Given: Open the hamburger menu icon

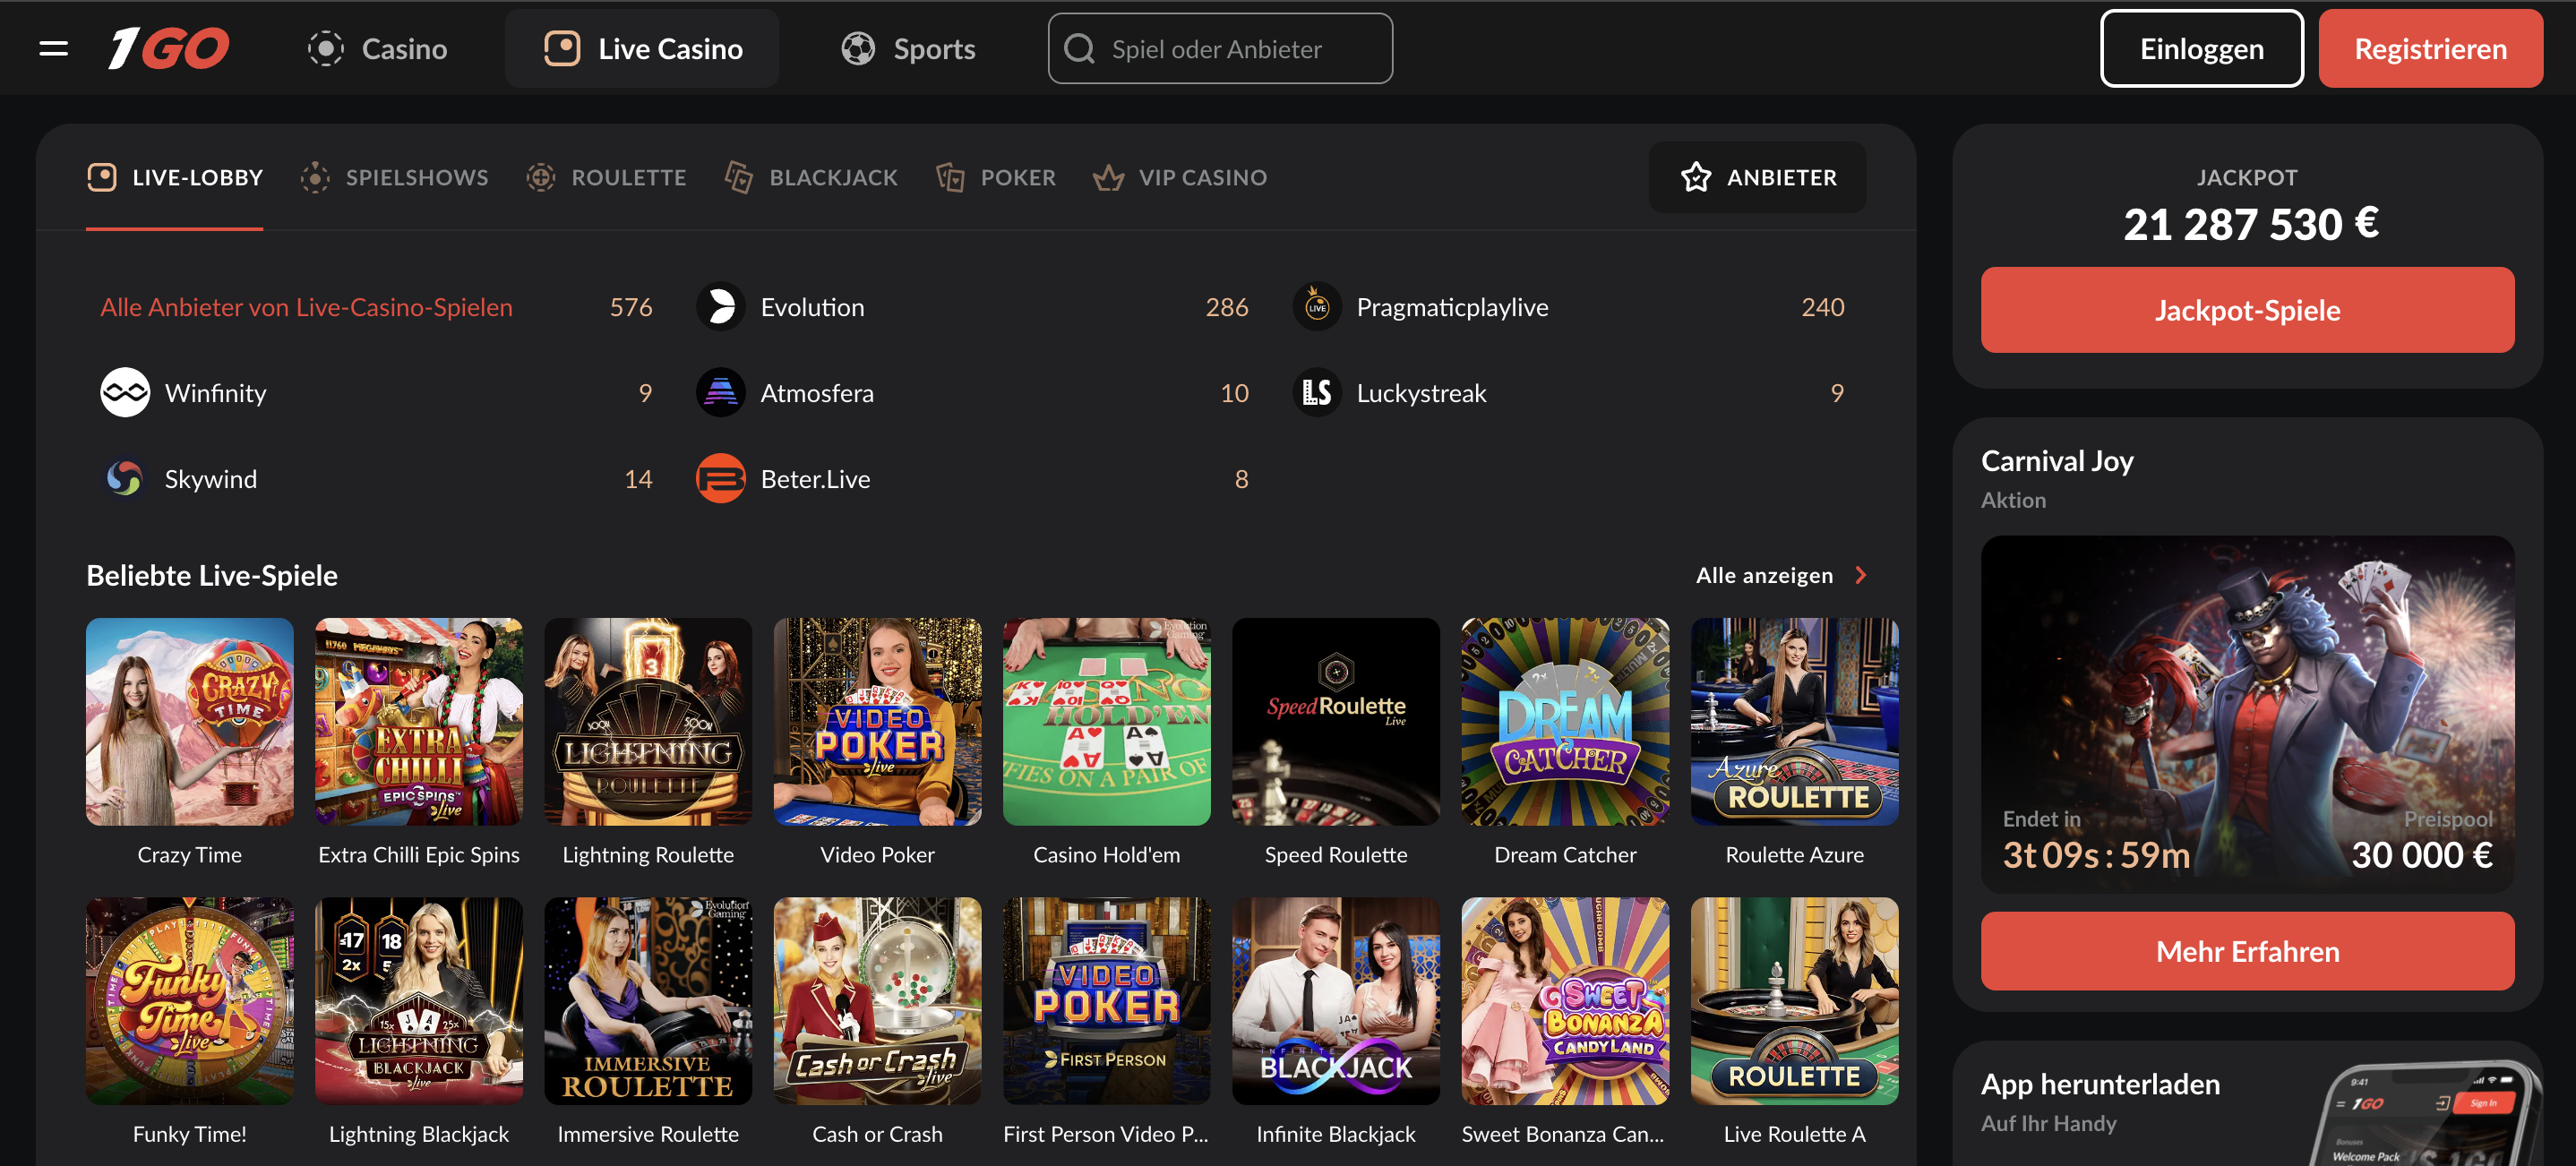Looking at the screenshot, I should click(x=53, y=48).
